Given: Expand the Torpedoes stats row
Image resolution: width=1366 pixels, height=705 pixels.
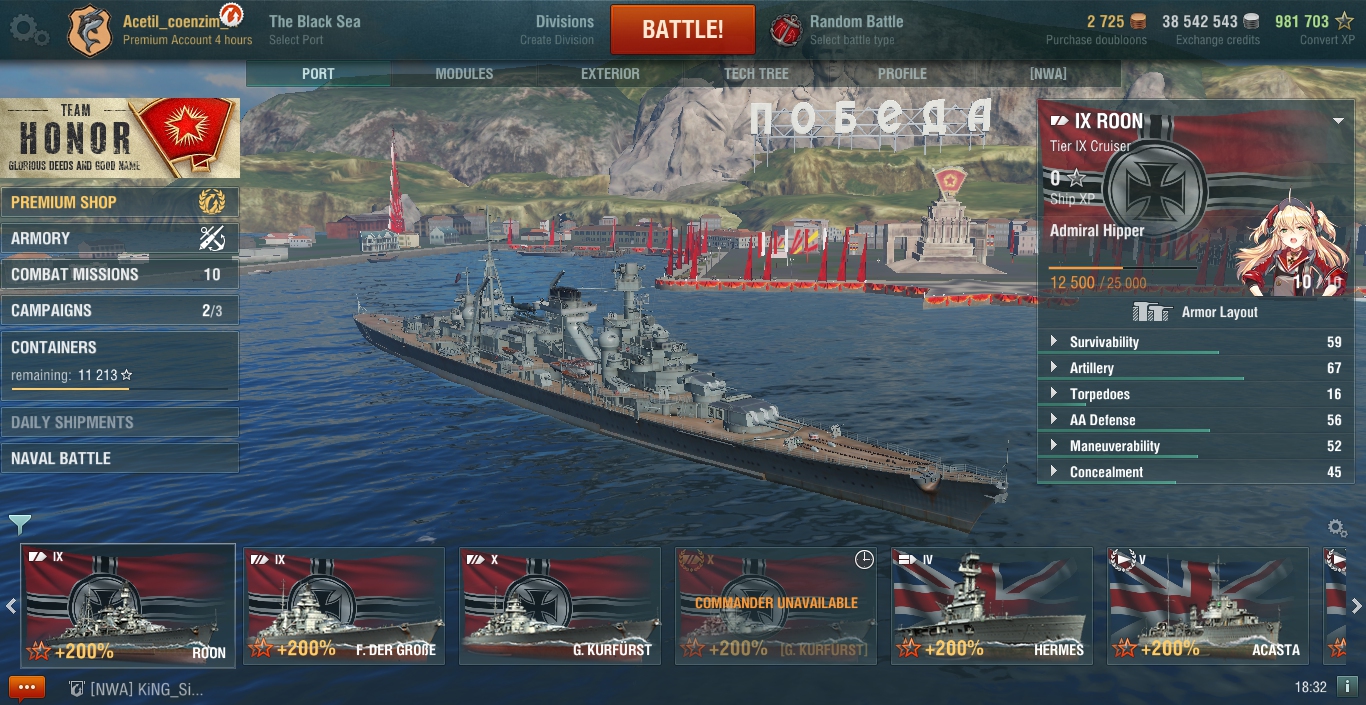Looking at the screenshot, I should tap(1196, 394).
